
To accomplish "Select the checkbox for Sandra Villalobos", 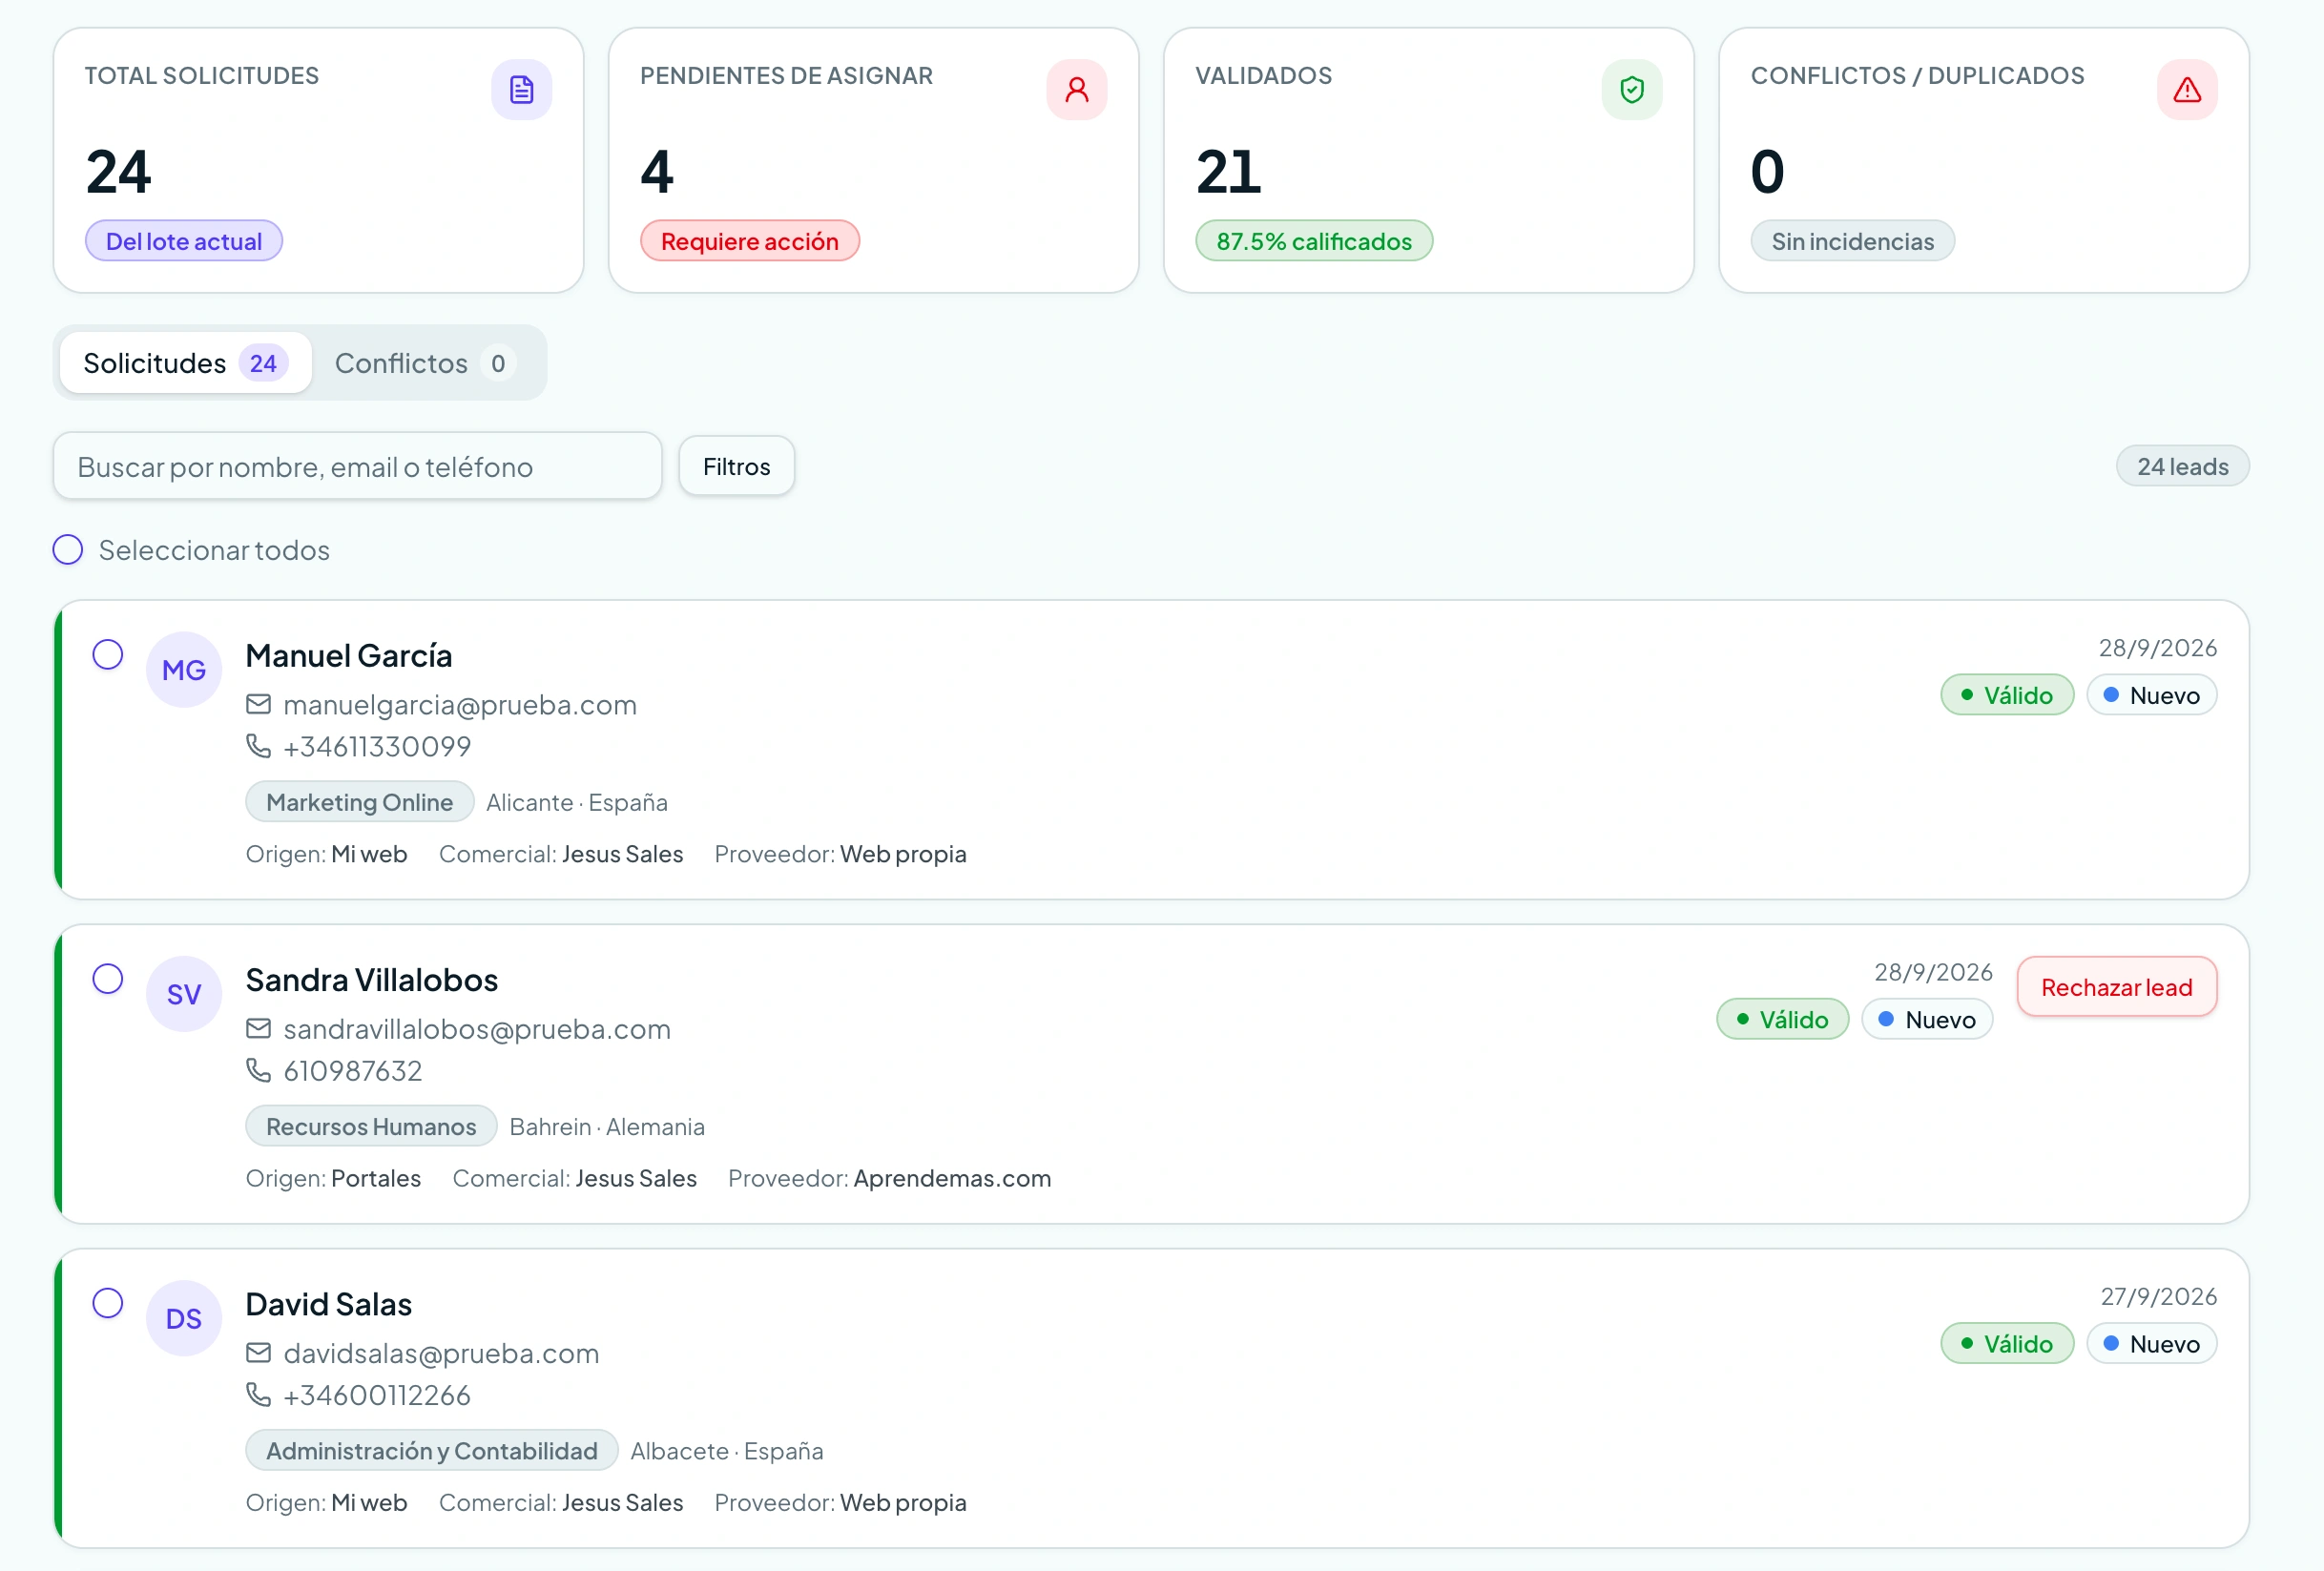I will (108, 979).
